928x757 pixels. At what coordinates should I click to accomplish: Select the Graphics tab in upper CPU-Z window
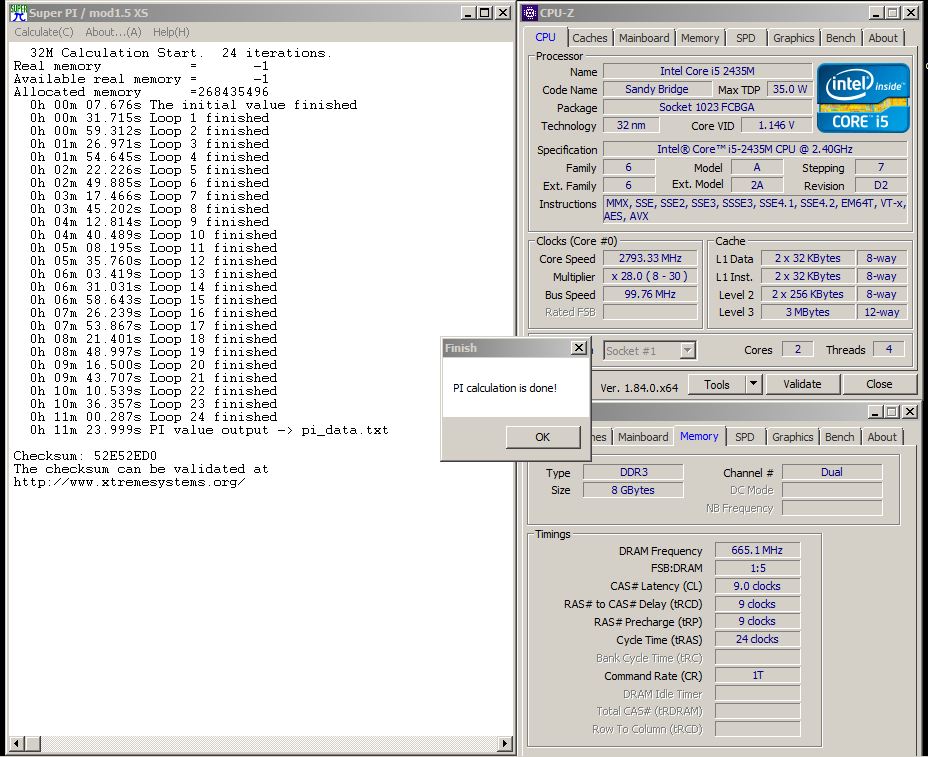[793, 38]
